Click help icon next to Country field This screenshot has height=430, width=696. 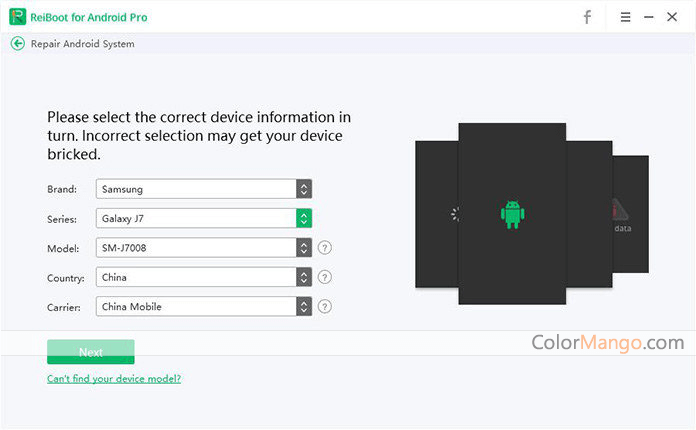(x=325, y=277)
